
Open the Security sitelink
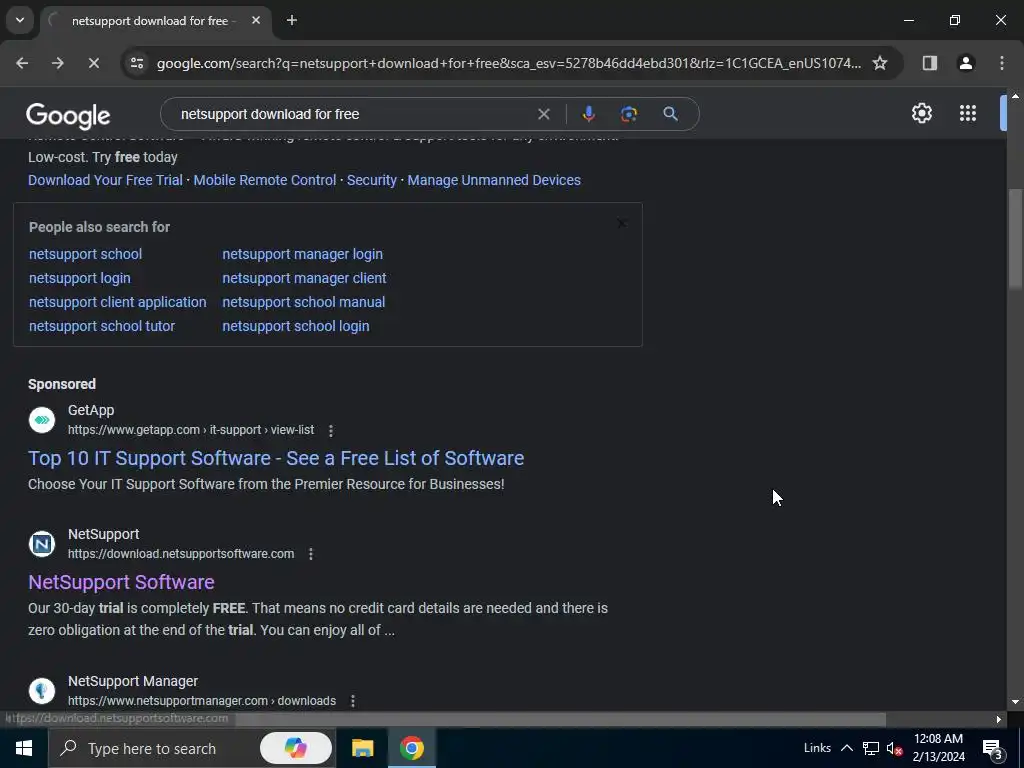click(x=372, y=180)
